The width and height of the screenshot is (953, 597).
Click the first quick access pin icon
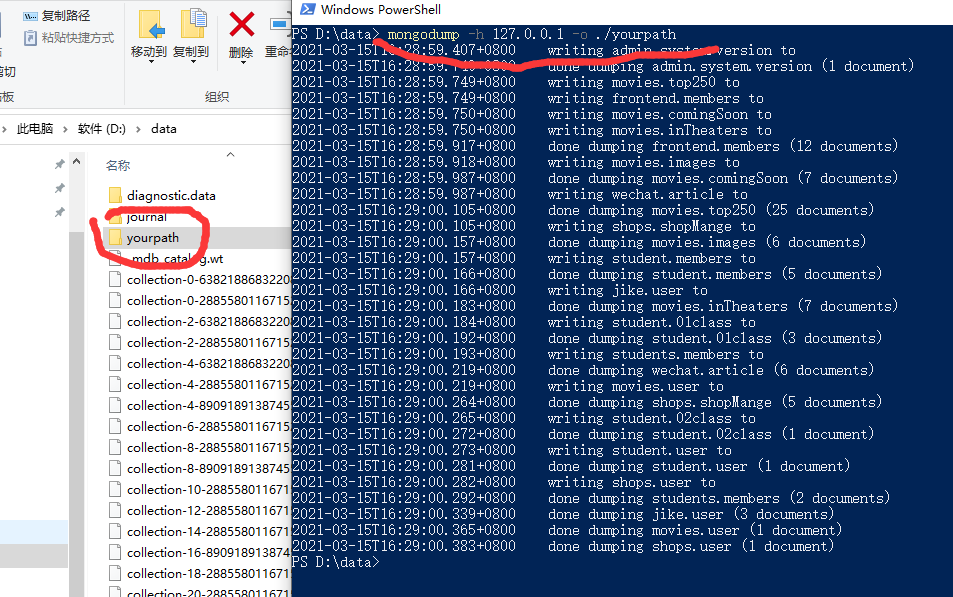[60, 164]
